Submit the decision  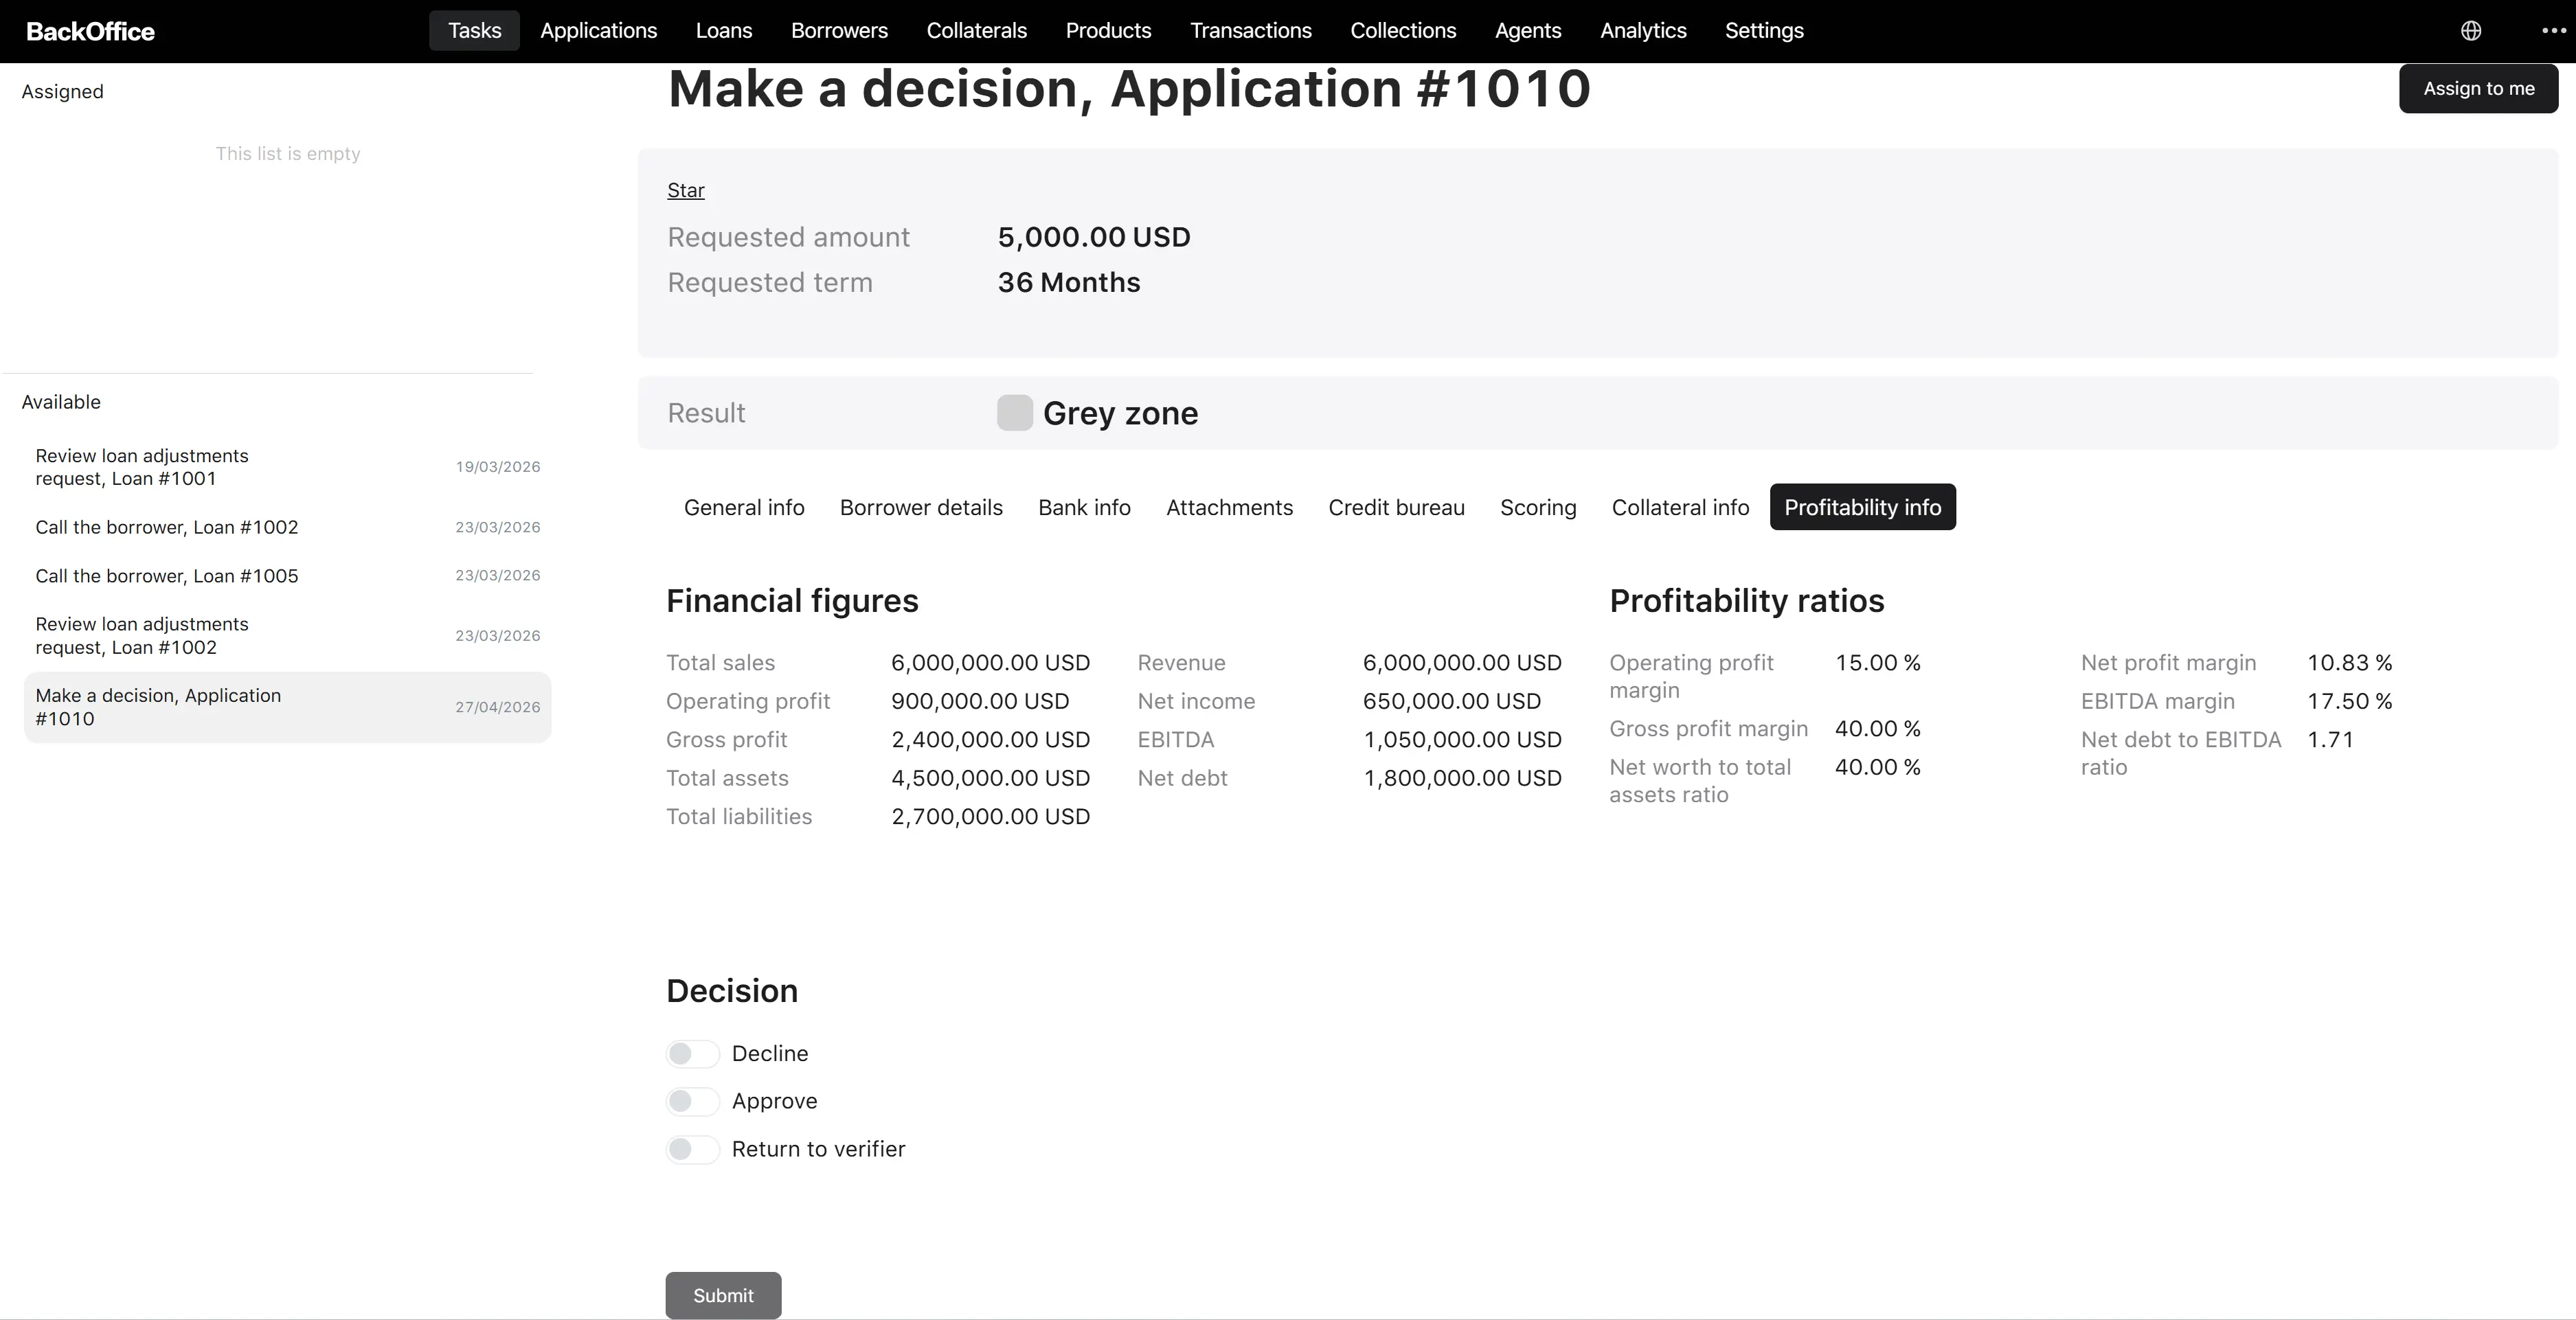tap(723, 1296)
